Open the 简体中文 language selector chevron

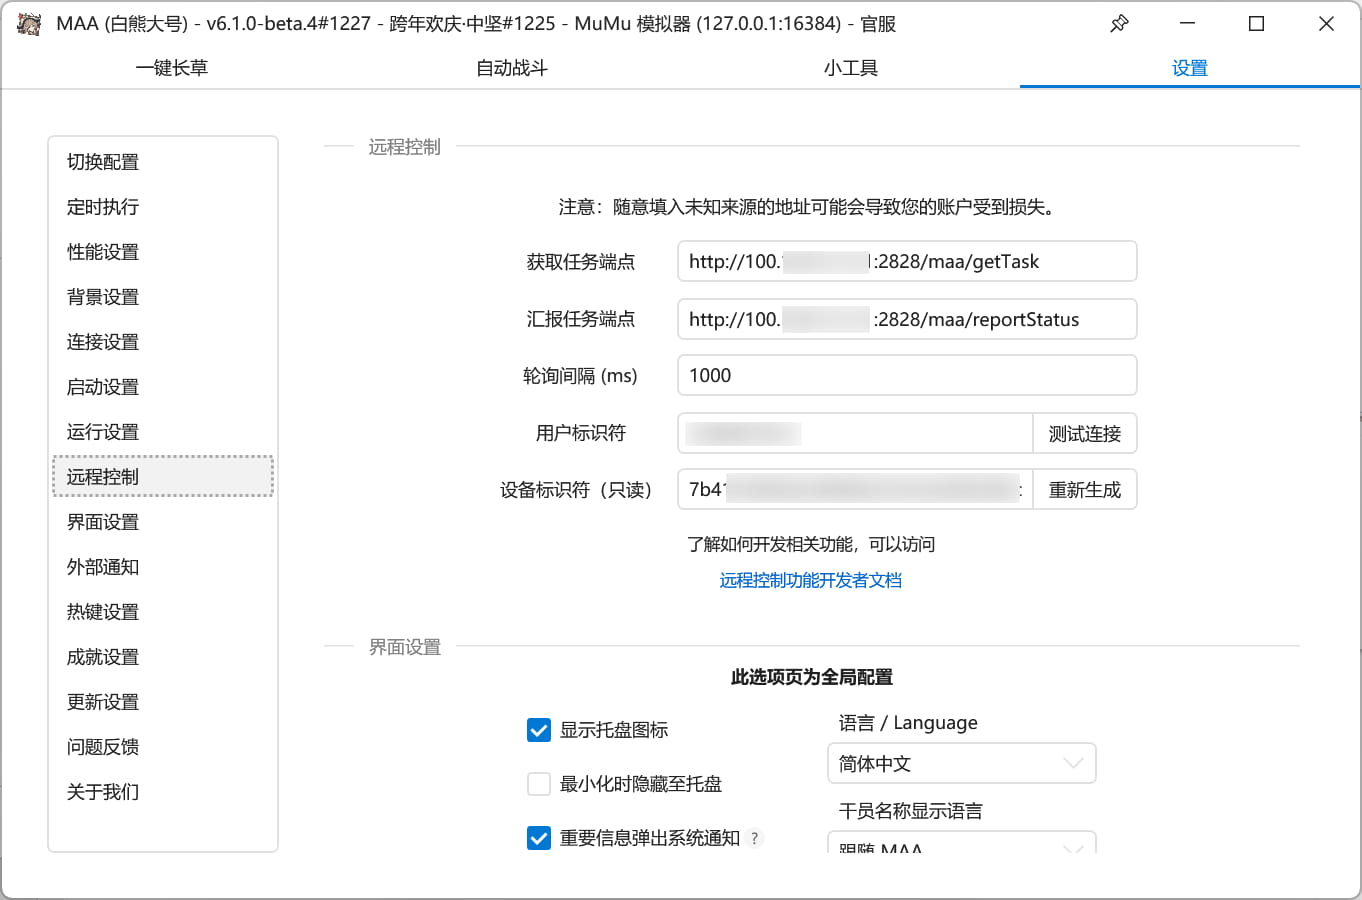pos(1073,763)
